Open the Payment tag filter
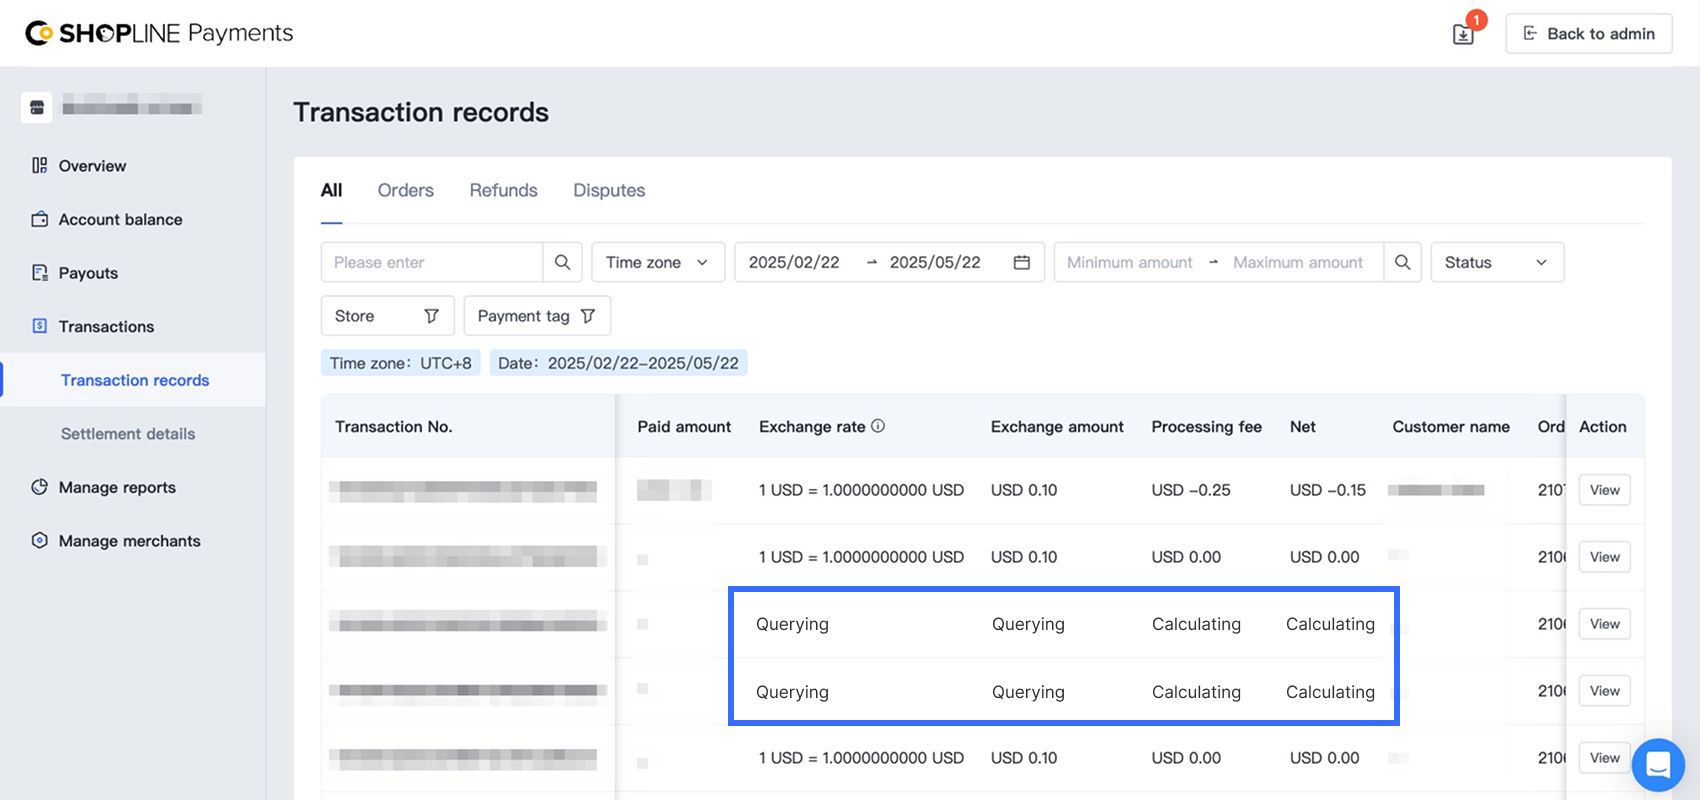 click(x=536, y=316)
